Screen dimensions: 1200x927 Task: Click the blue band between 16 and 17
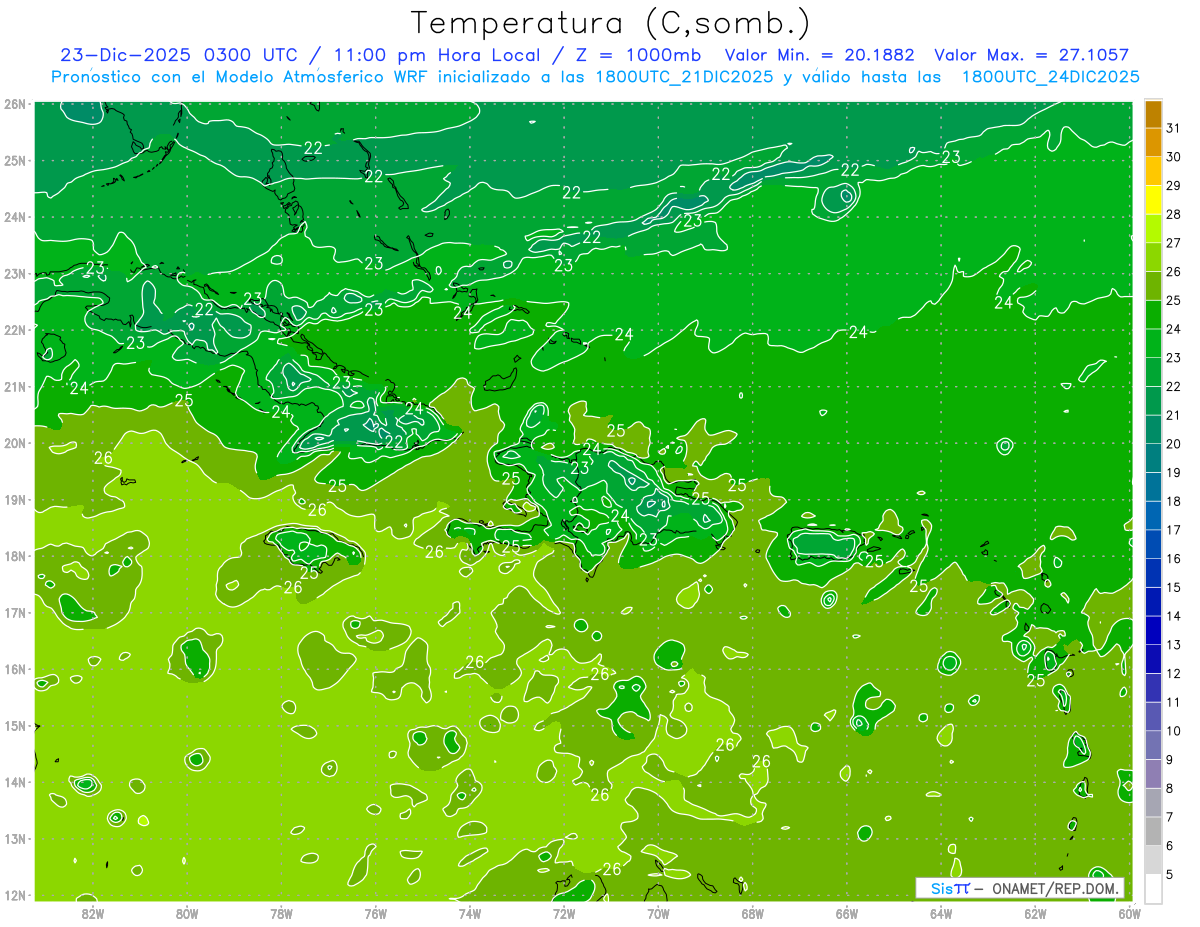1153,544
